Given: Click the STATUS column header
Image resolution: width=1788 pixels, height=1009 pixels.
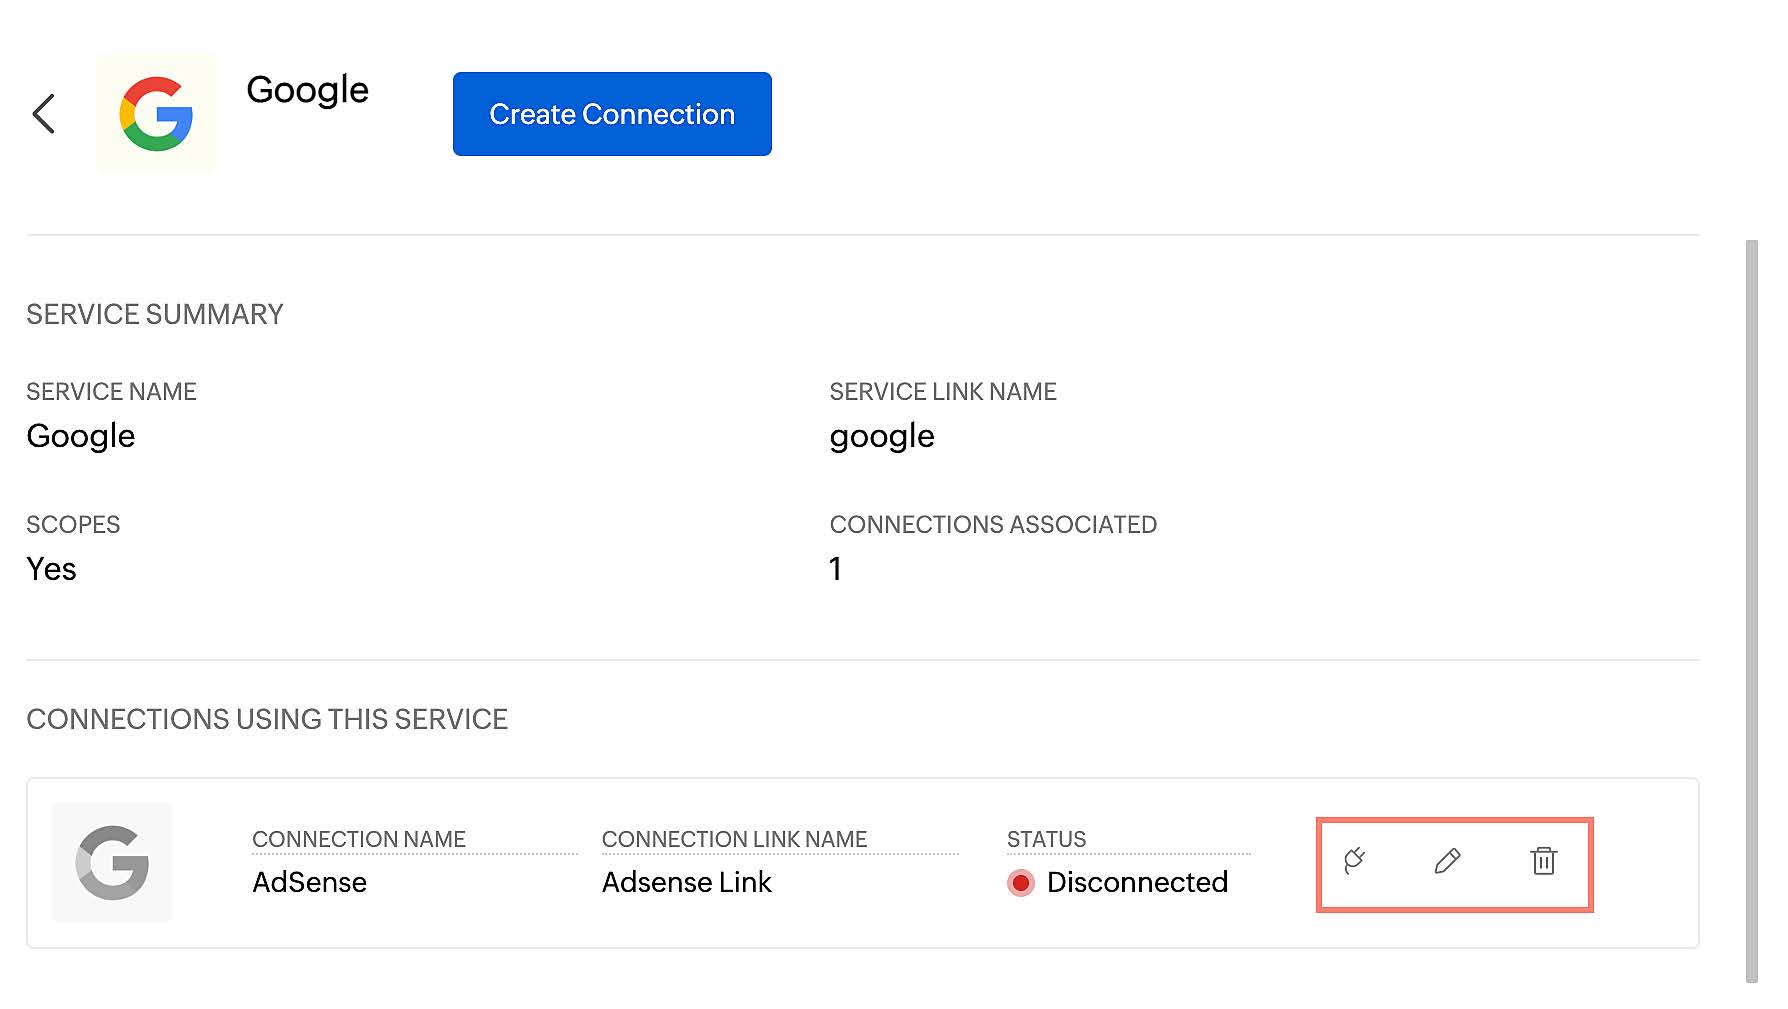Looking at the screenshot, I should (1046, 840).
